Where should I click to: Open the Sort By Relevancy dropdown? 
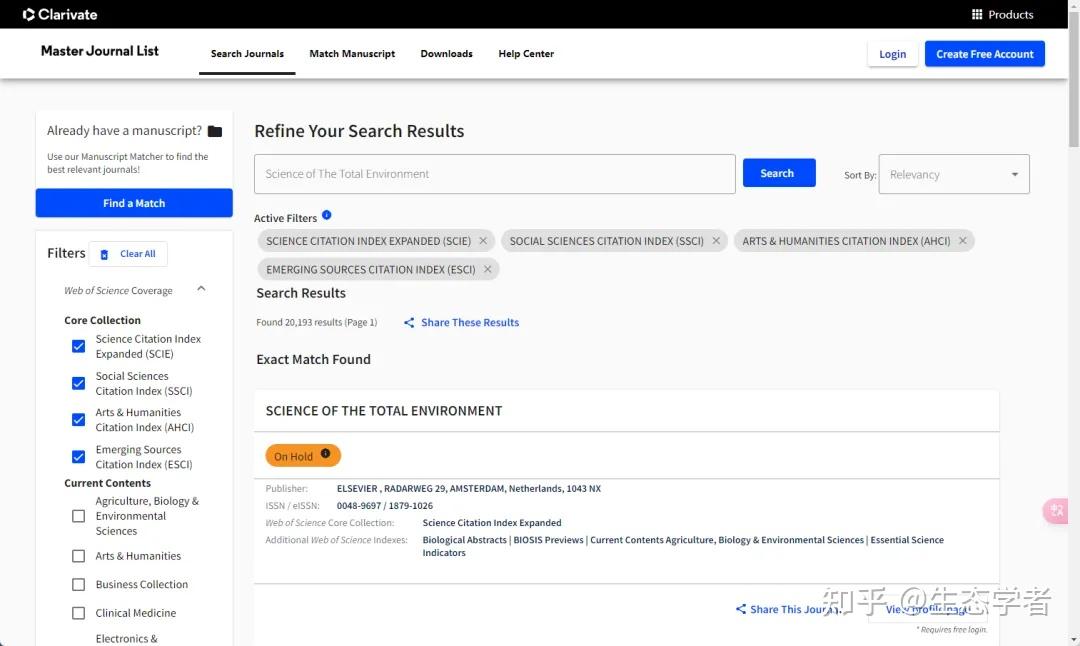coord(953,174)
